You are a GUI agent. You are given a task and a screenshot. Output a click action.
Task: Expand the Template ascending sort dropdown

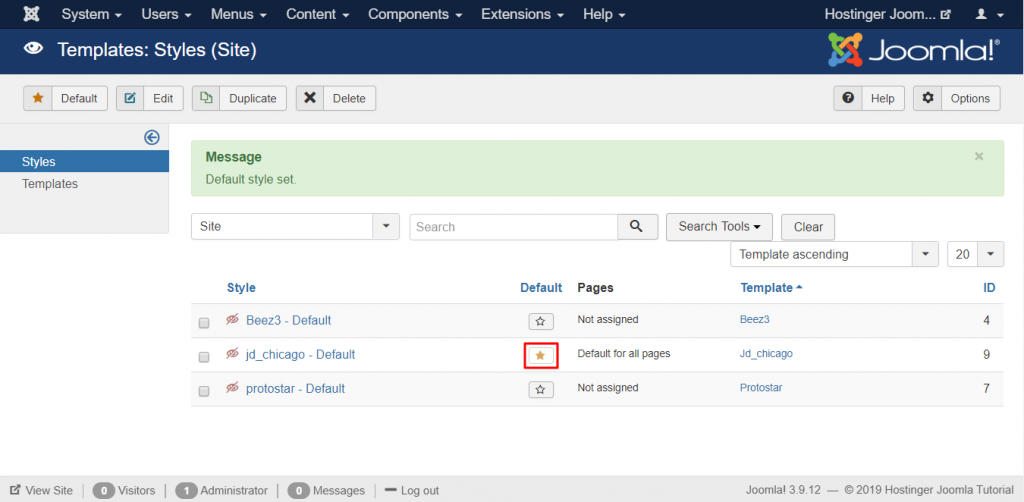pyautogui.click(x=834, y=255)
